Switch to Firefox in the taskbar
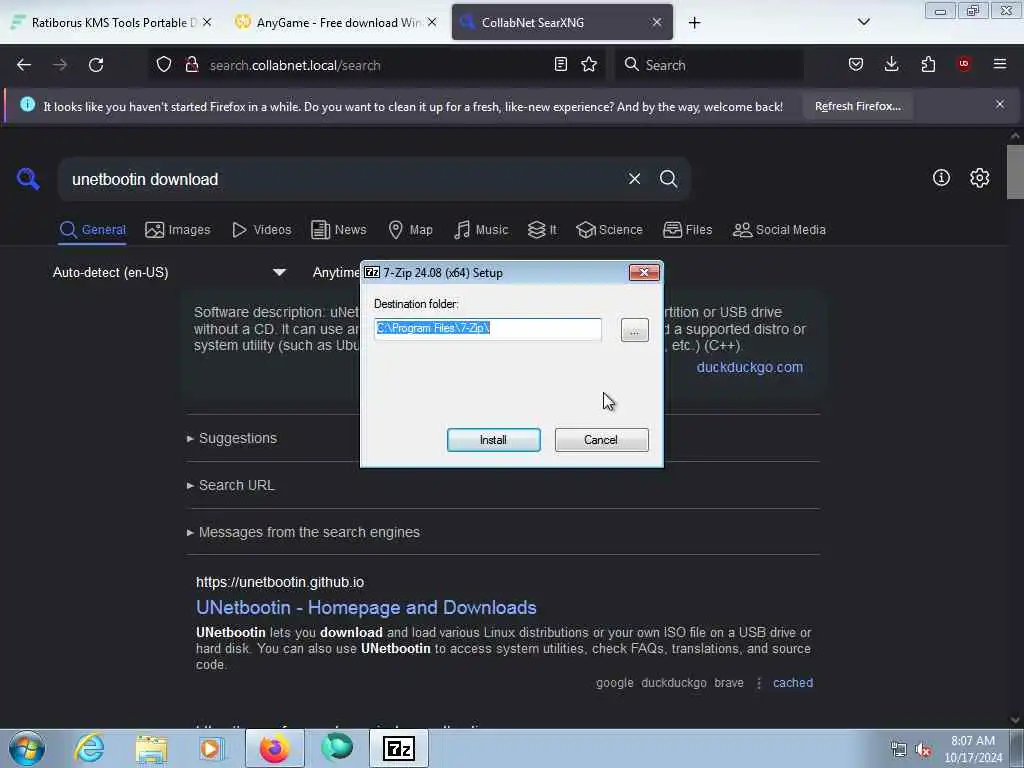 [x=274, y=748]
